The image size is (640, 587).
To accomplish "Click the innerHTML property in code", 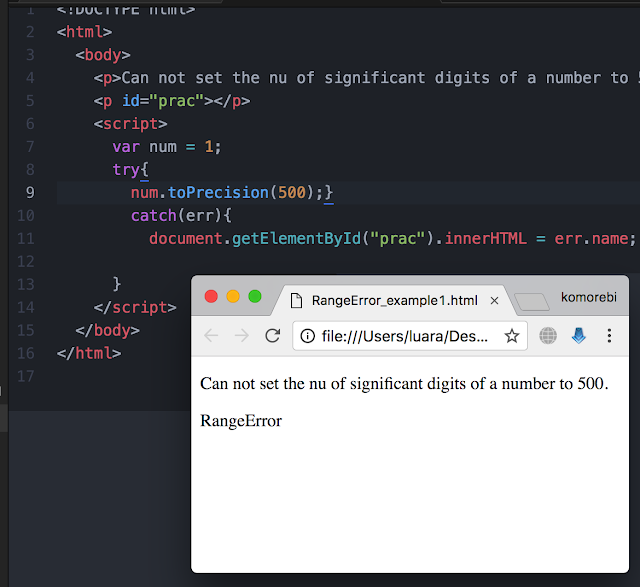I will (x=485, y=238).
